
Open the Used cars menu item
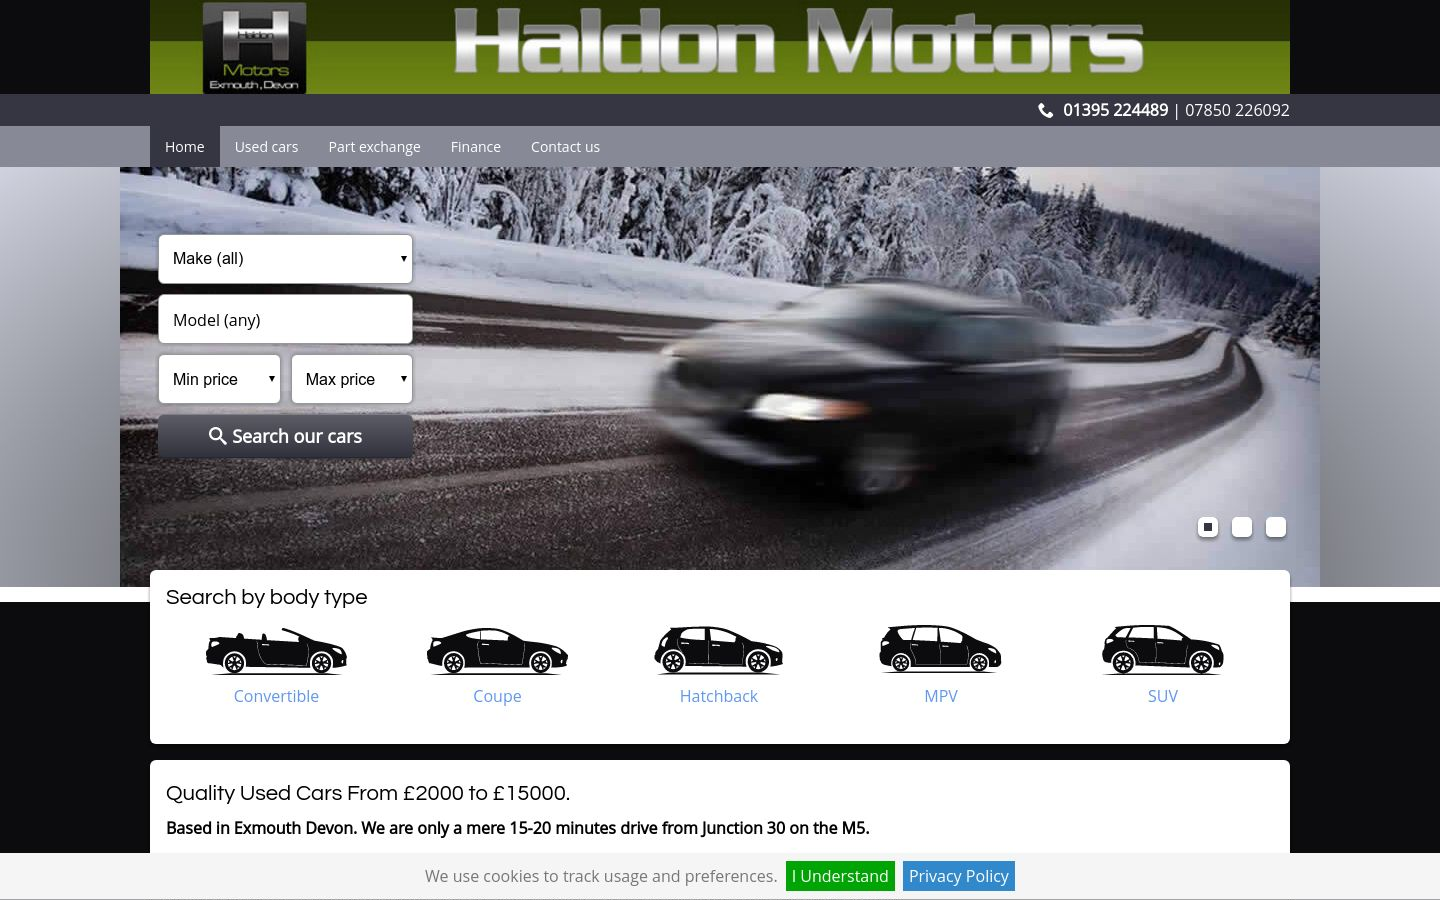[x=266, y=147]
